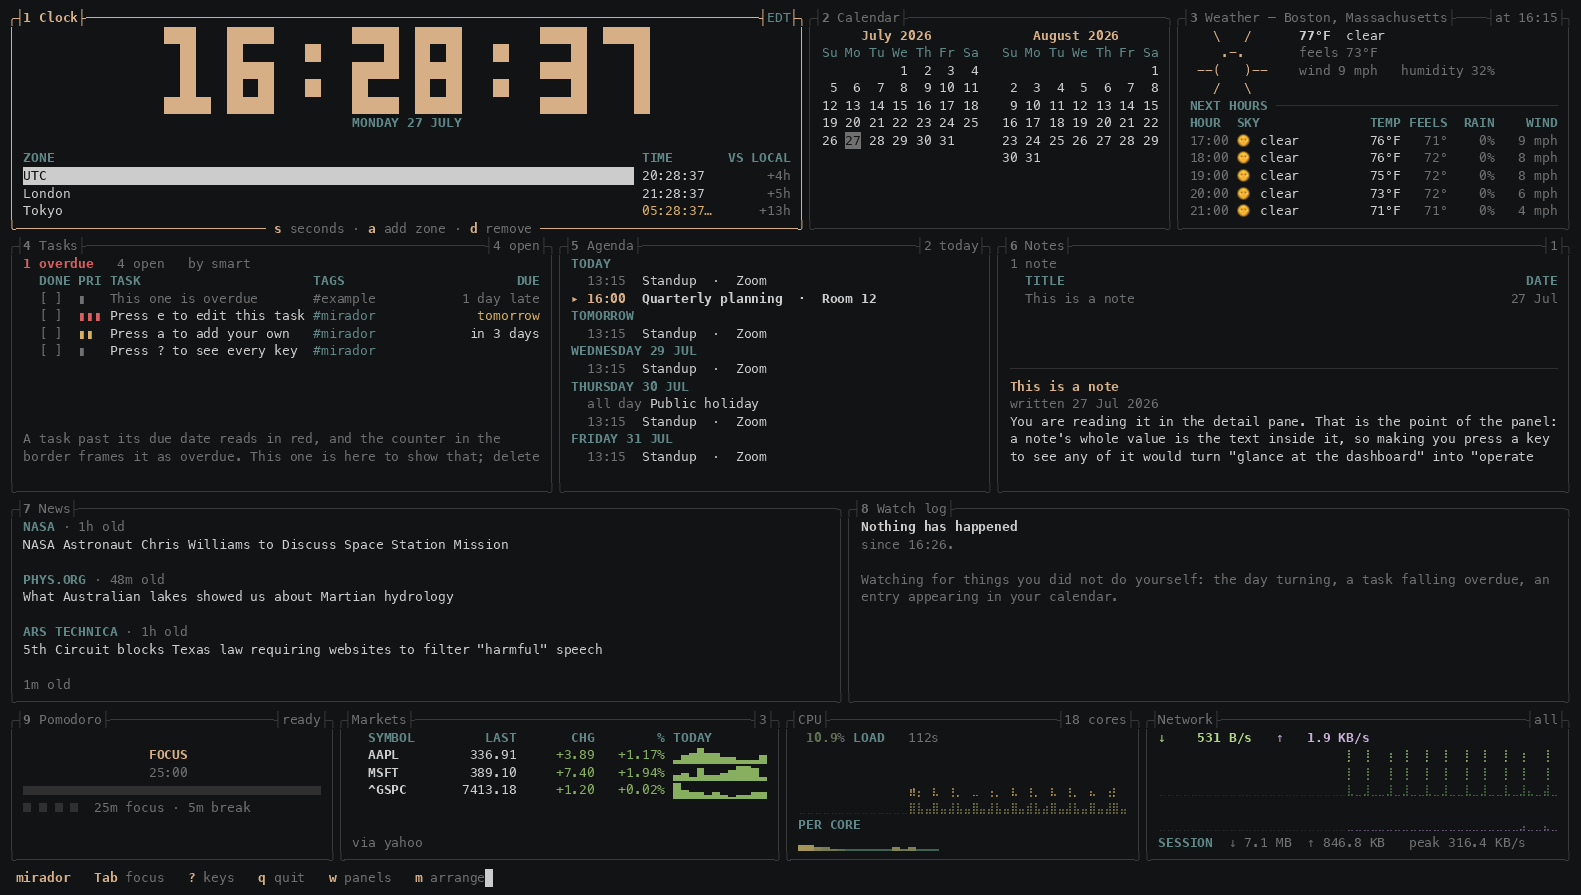1581x895 pixels.
Task: Click ^GSPC today sparkline chart
Action: pos(720,791)
